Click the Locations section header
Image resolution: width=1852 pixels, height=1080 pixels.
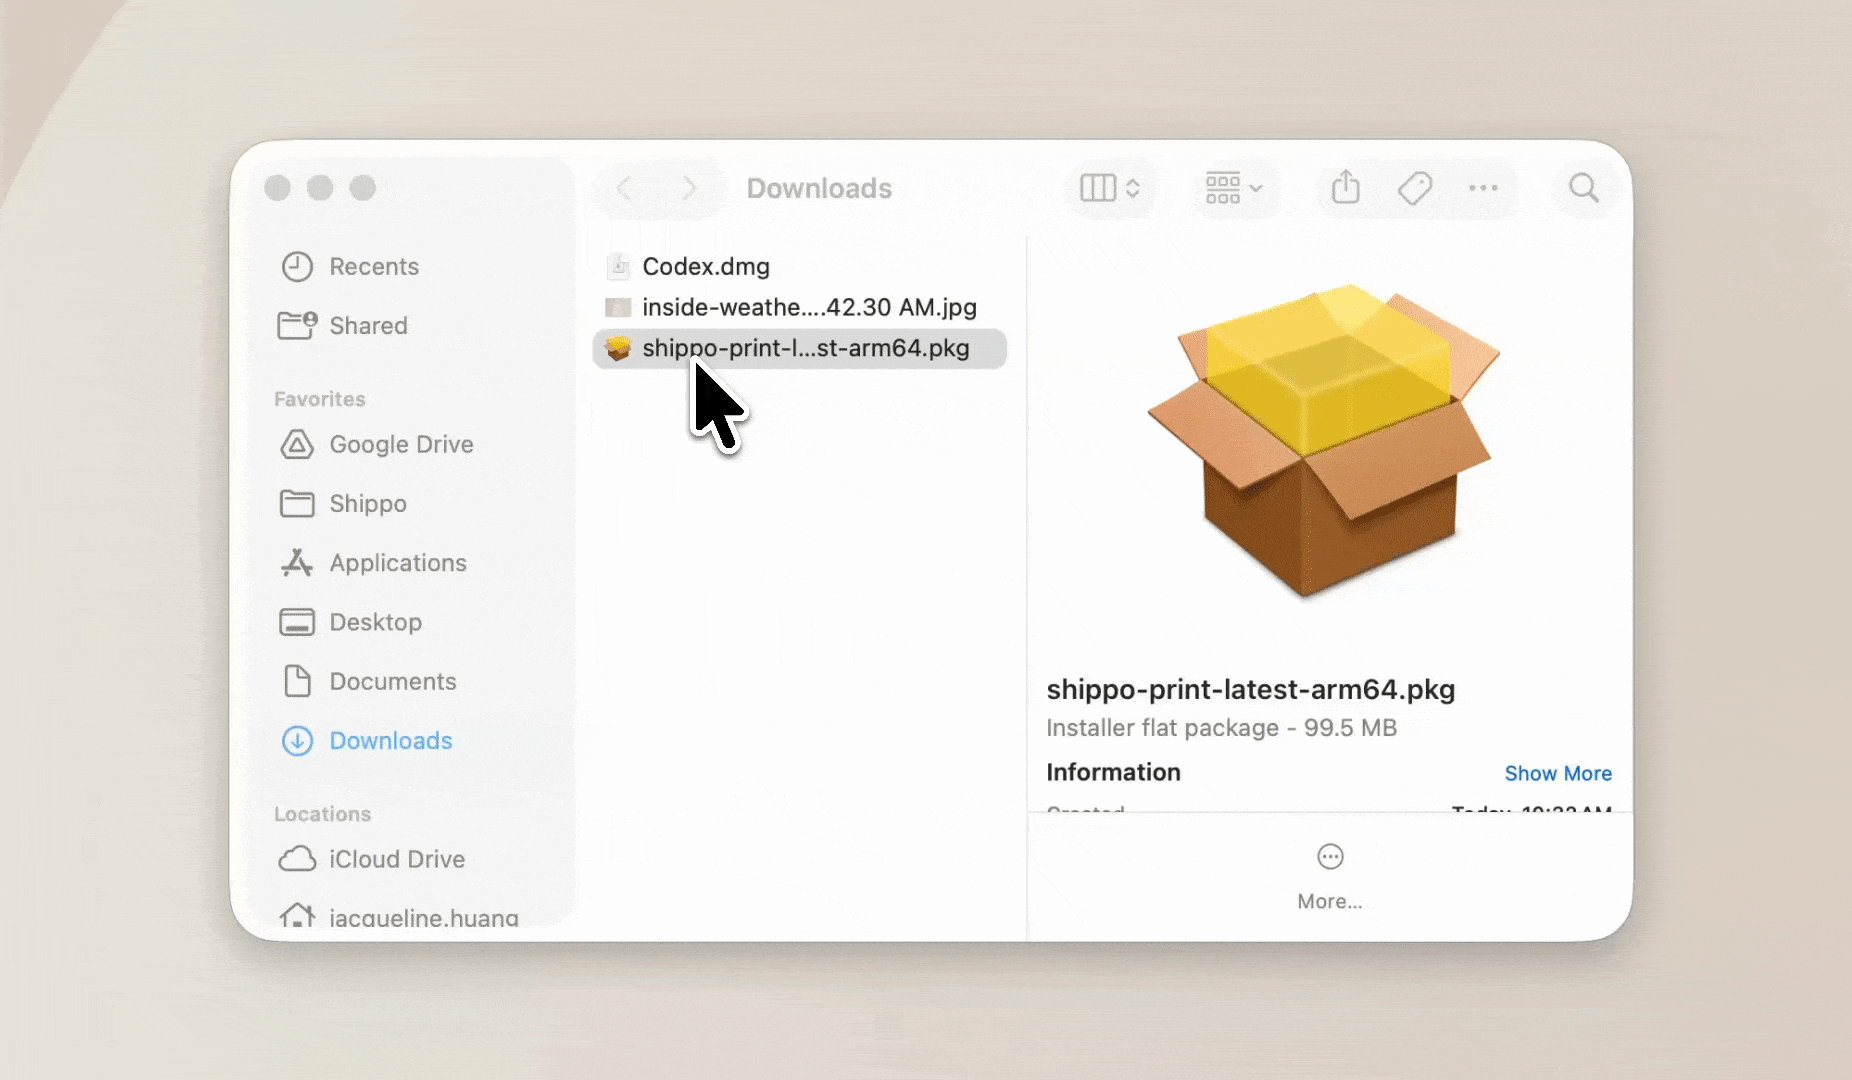tap(323, 814)
